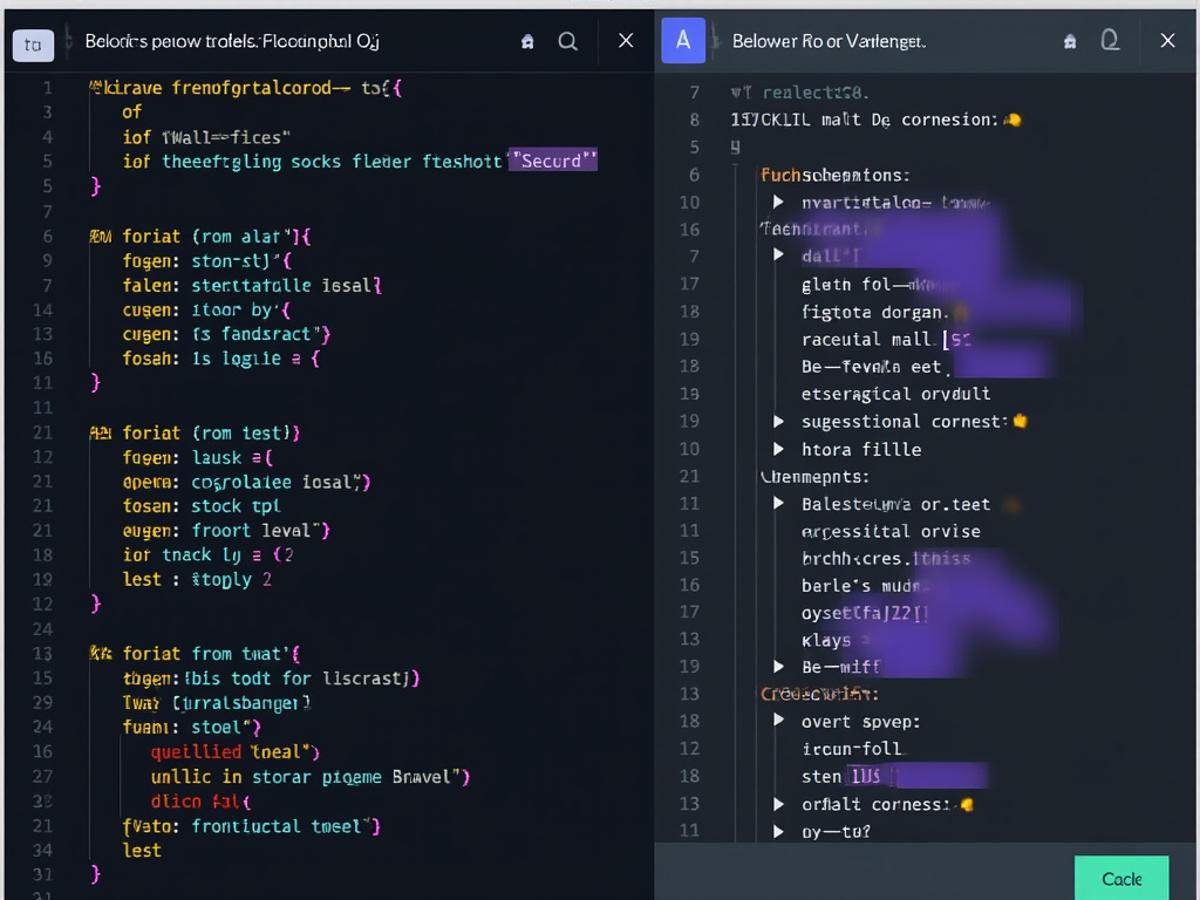Select the "etseragical orvdult" tree entry
Screen dimensions: 1200x900
[x=895, y=394]
